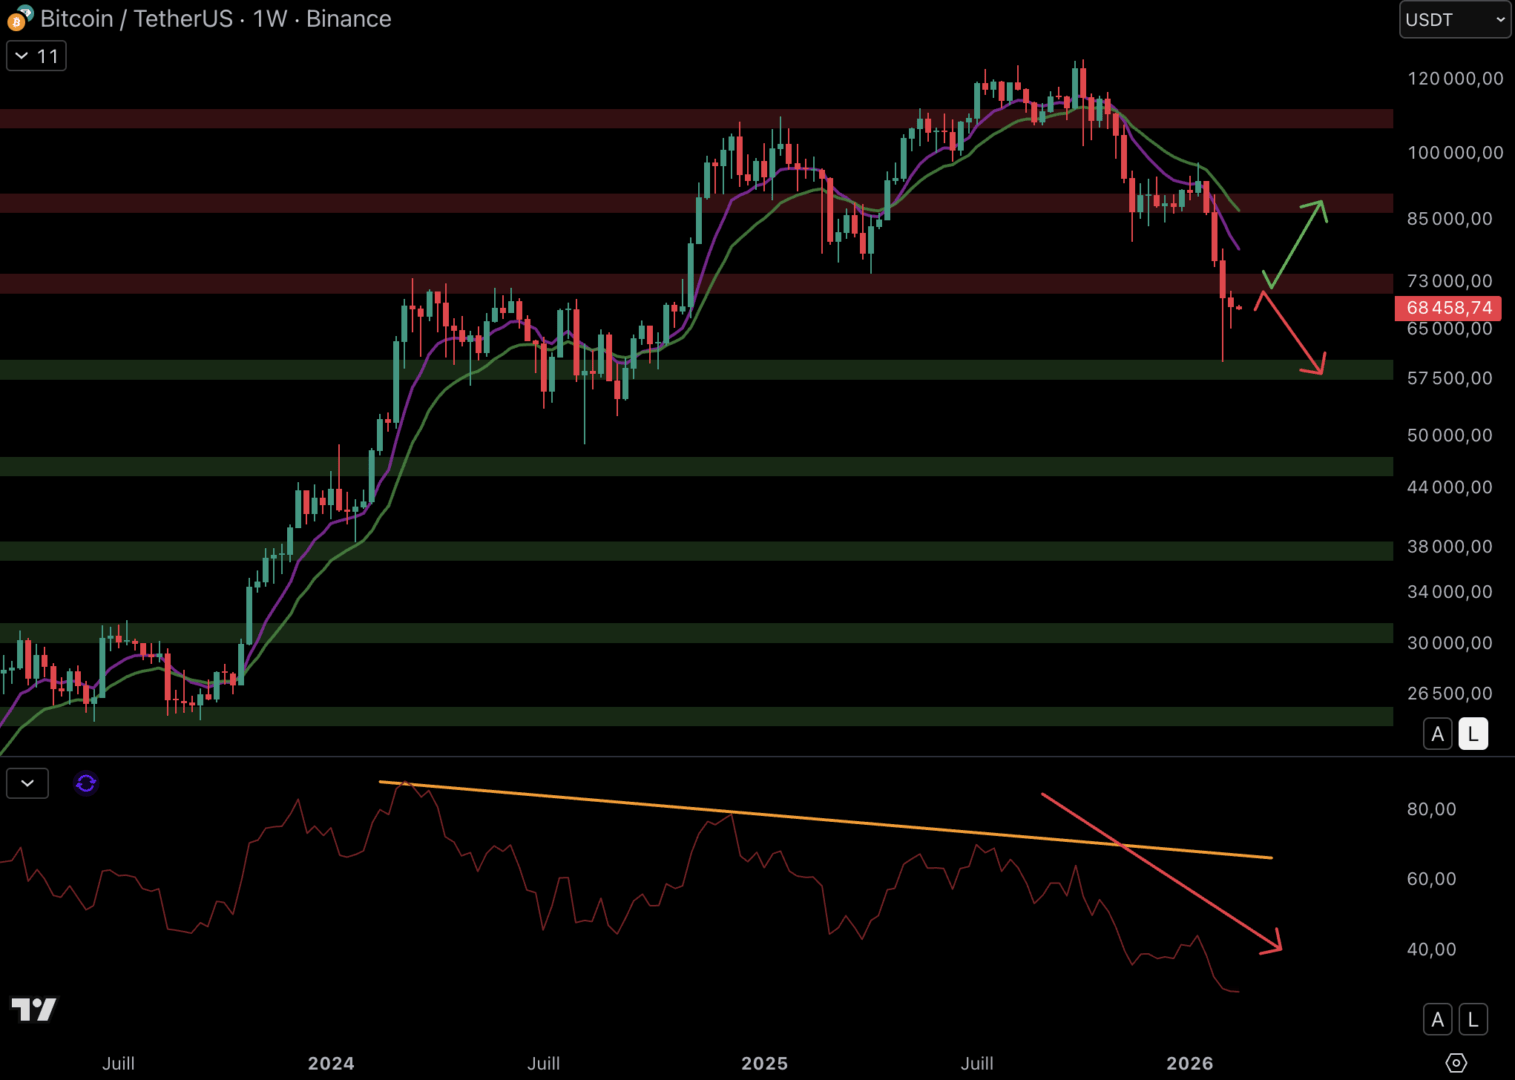This screenshot has width=1515, height=1080.
Task: Select the red arrow drawn on RSI pane
Action: click(1160, 872)
